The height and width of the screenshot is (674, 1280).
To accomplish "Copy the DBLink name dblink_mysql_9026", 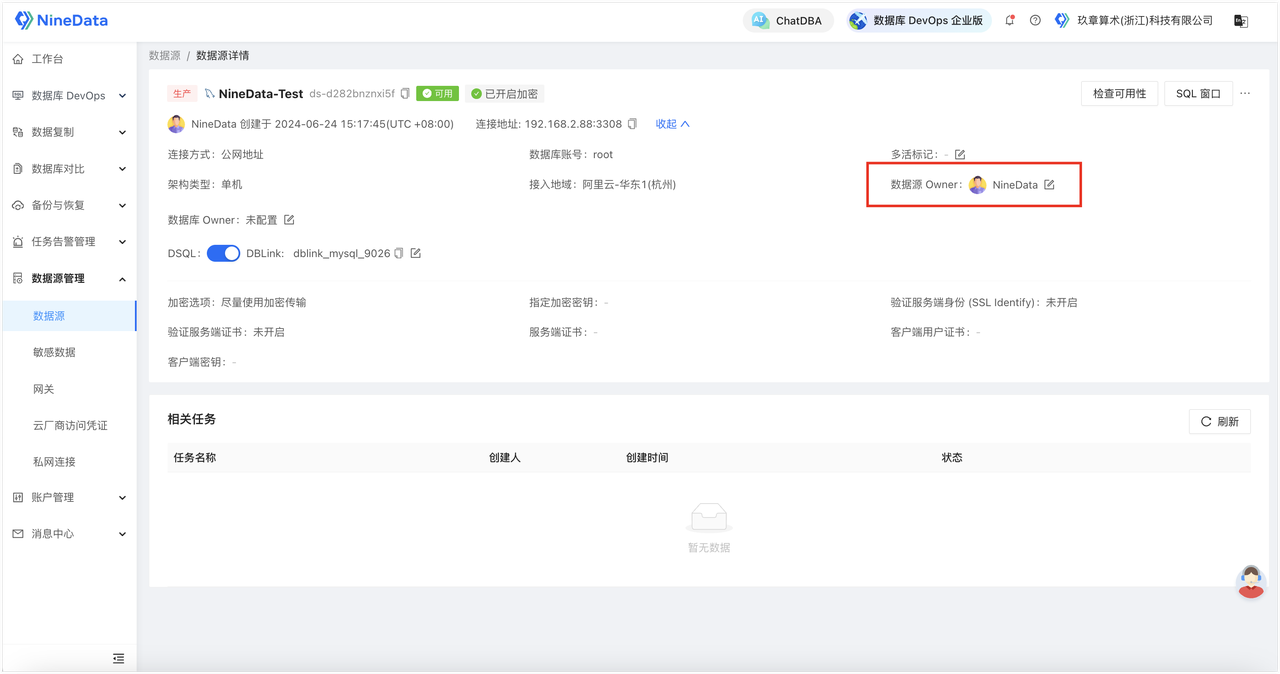I will (399, 253).
